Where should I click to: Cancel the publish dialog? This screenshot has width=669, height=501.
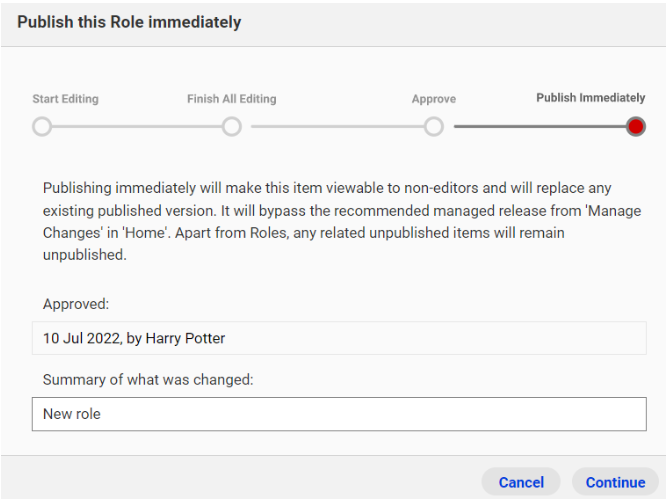(521, 482)
